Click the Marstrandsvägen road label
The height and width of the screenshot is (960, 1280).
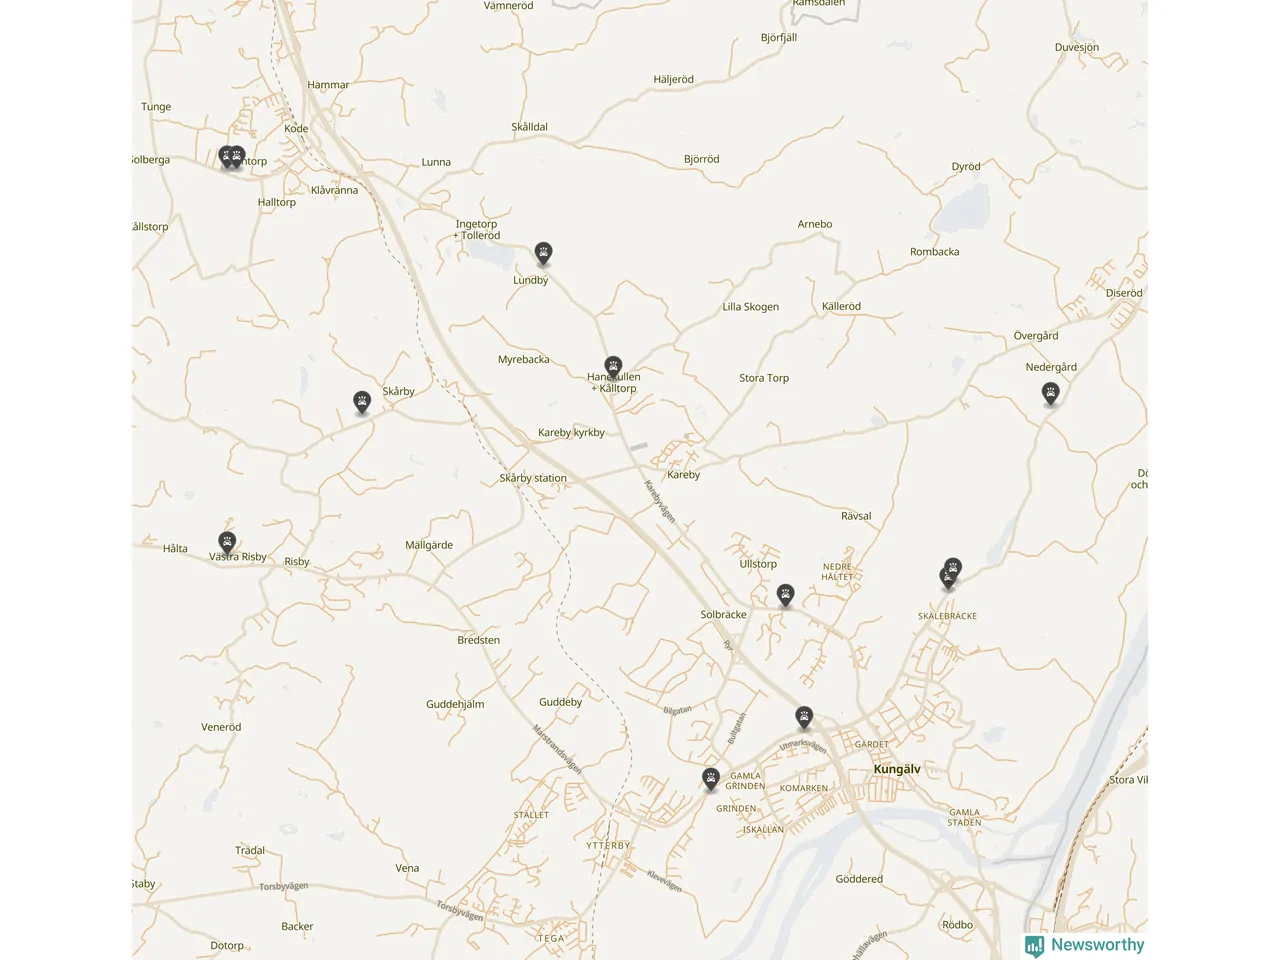(557, 749)
